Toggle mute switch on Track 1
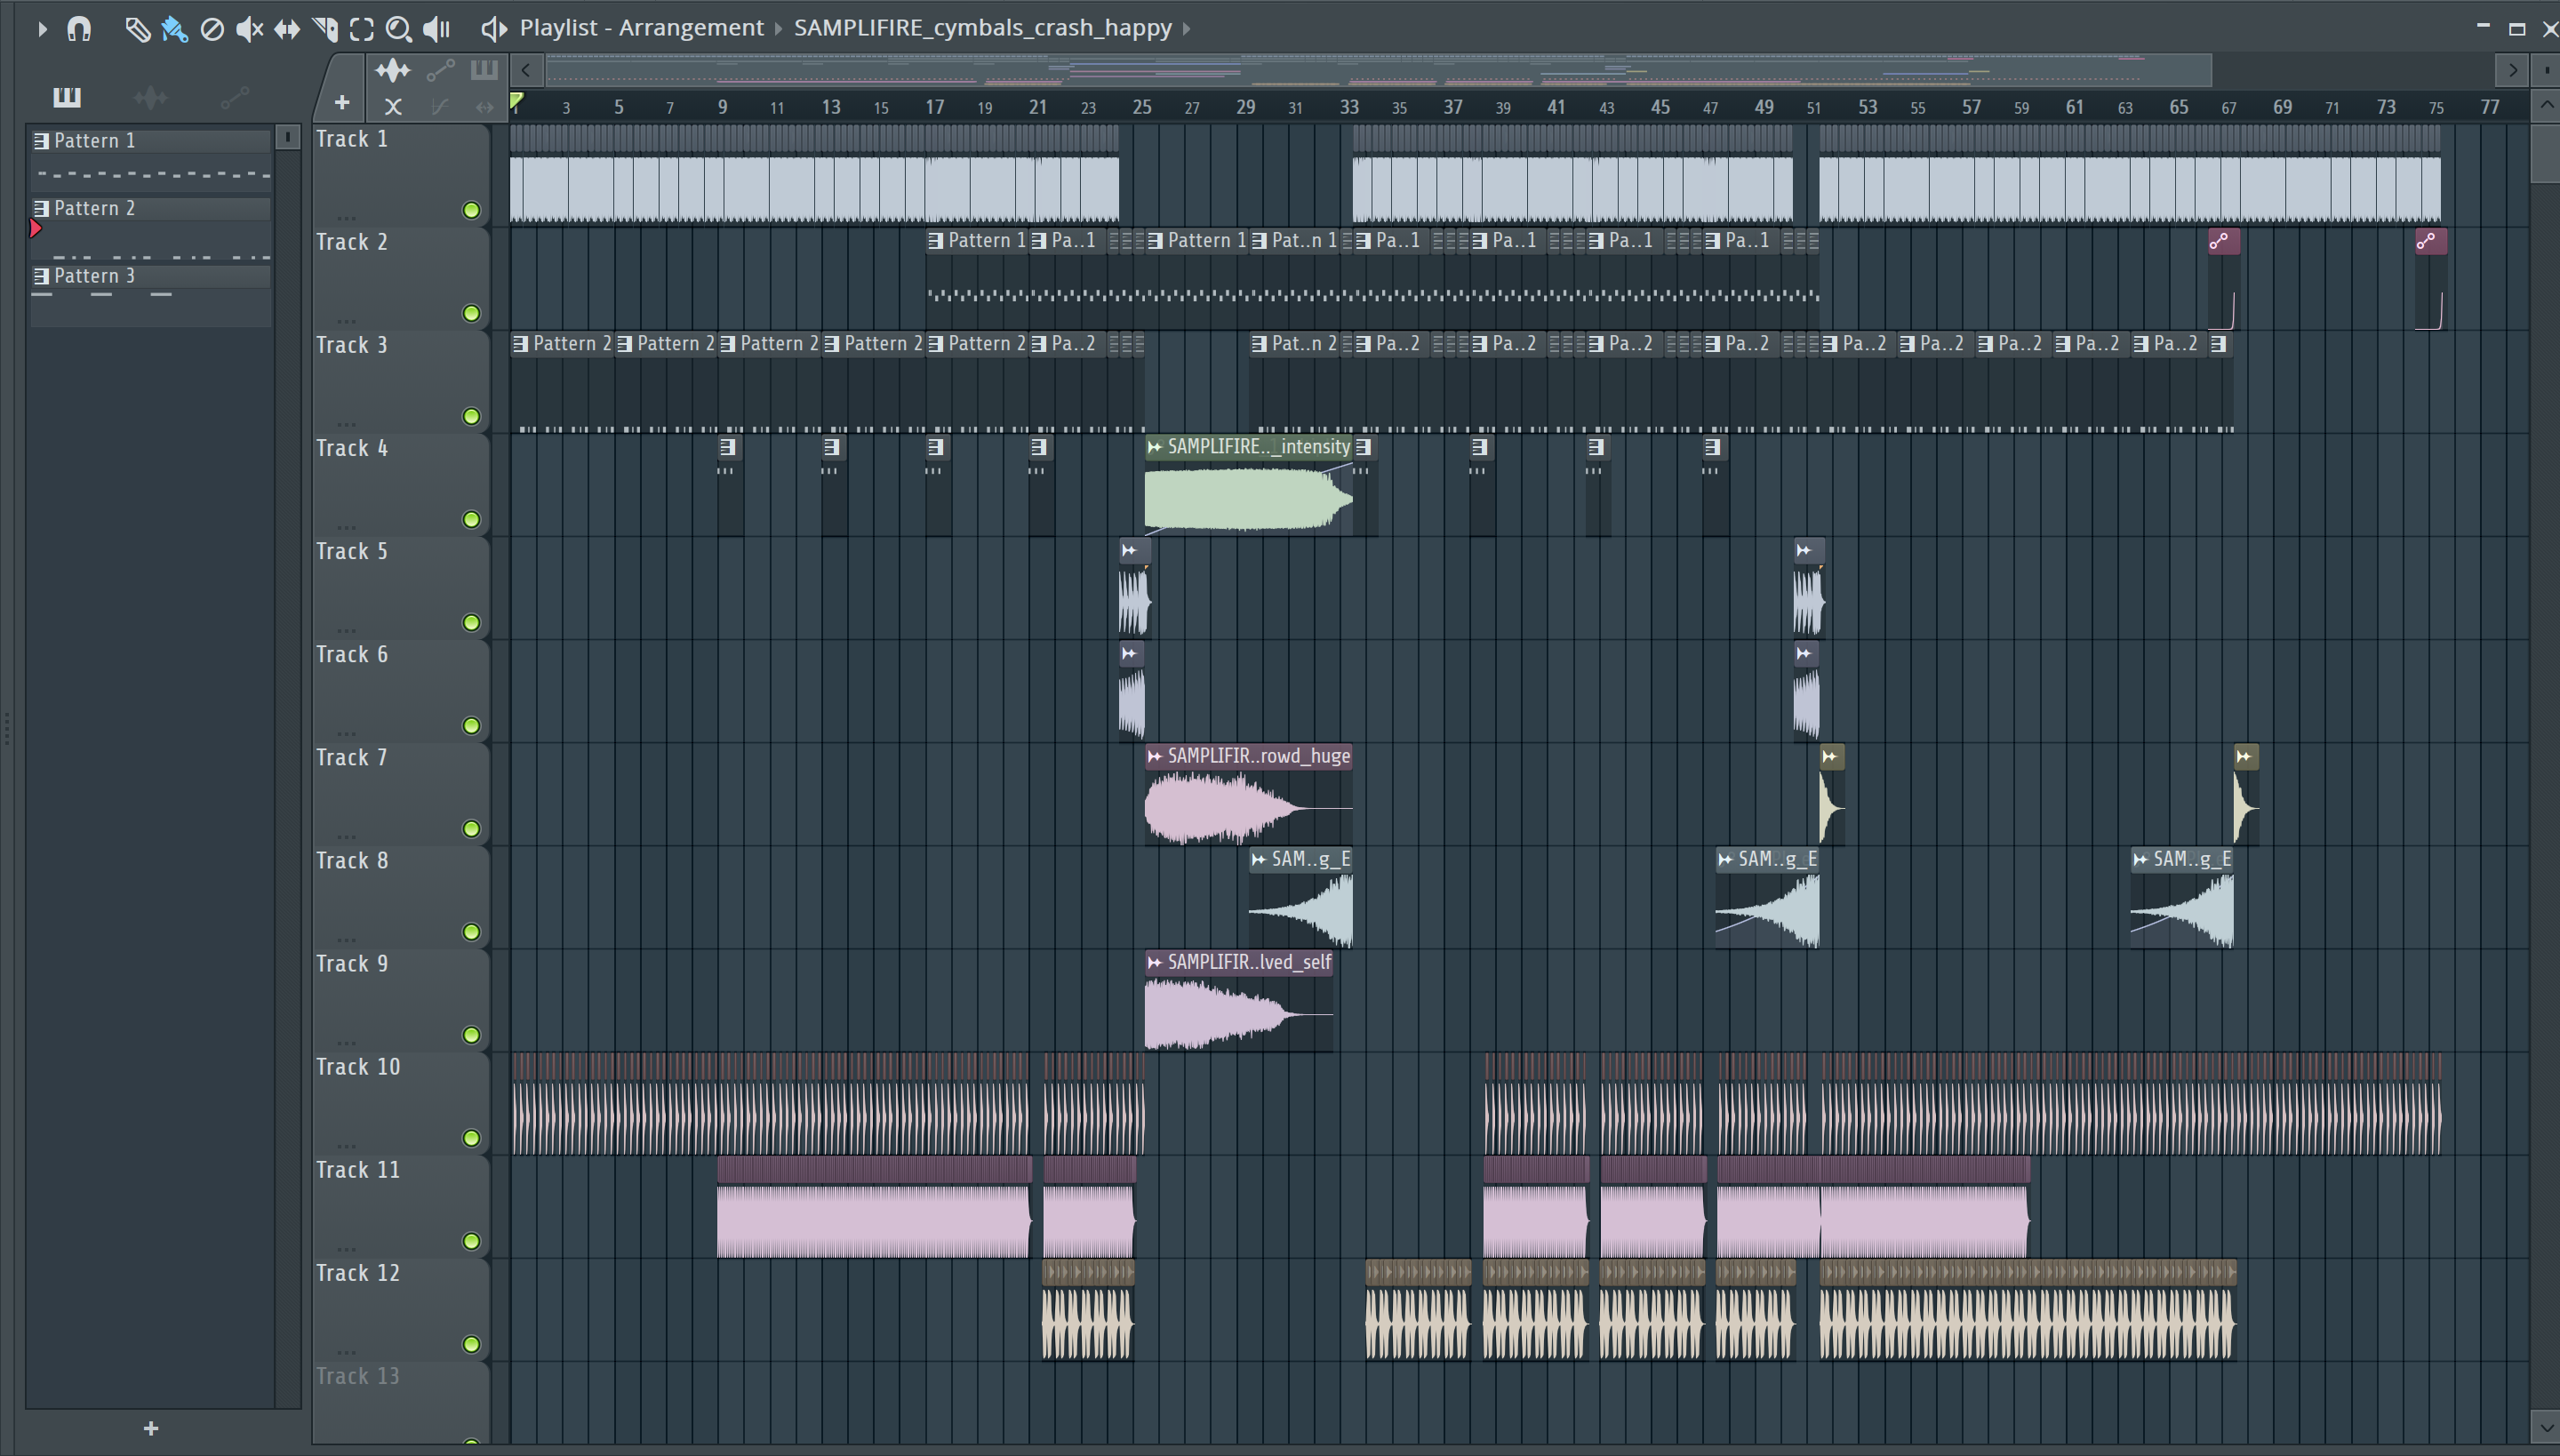This screenshot has width=2560, height=1456. (471, 210)
